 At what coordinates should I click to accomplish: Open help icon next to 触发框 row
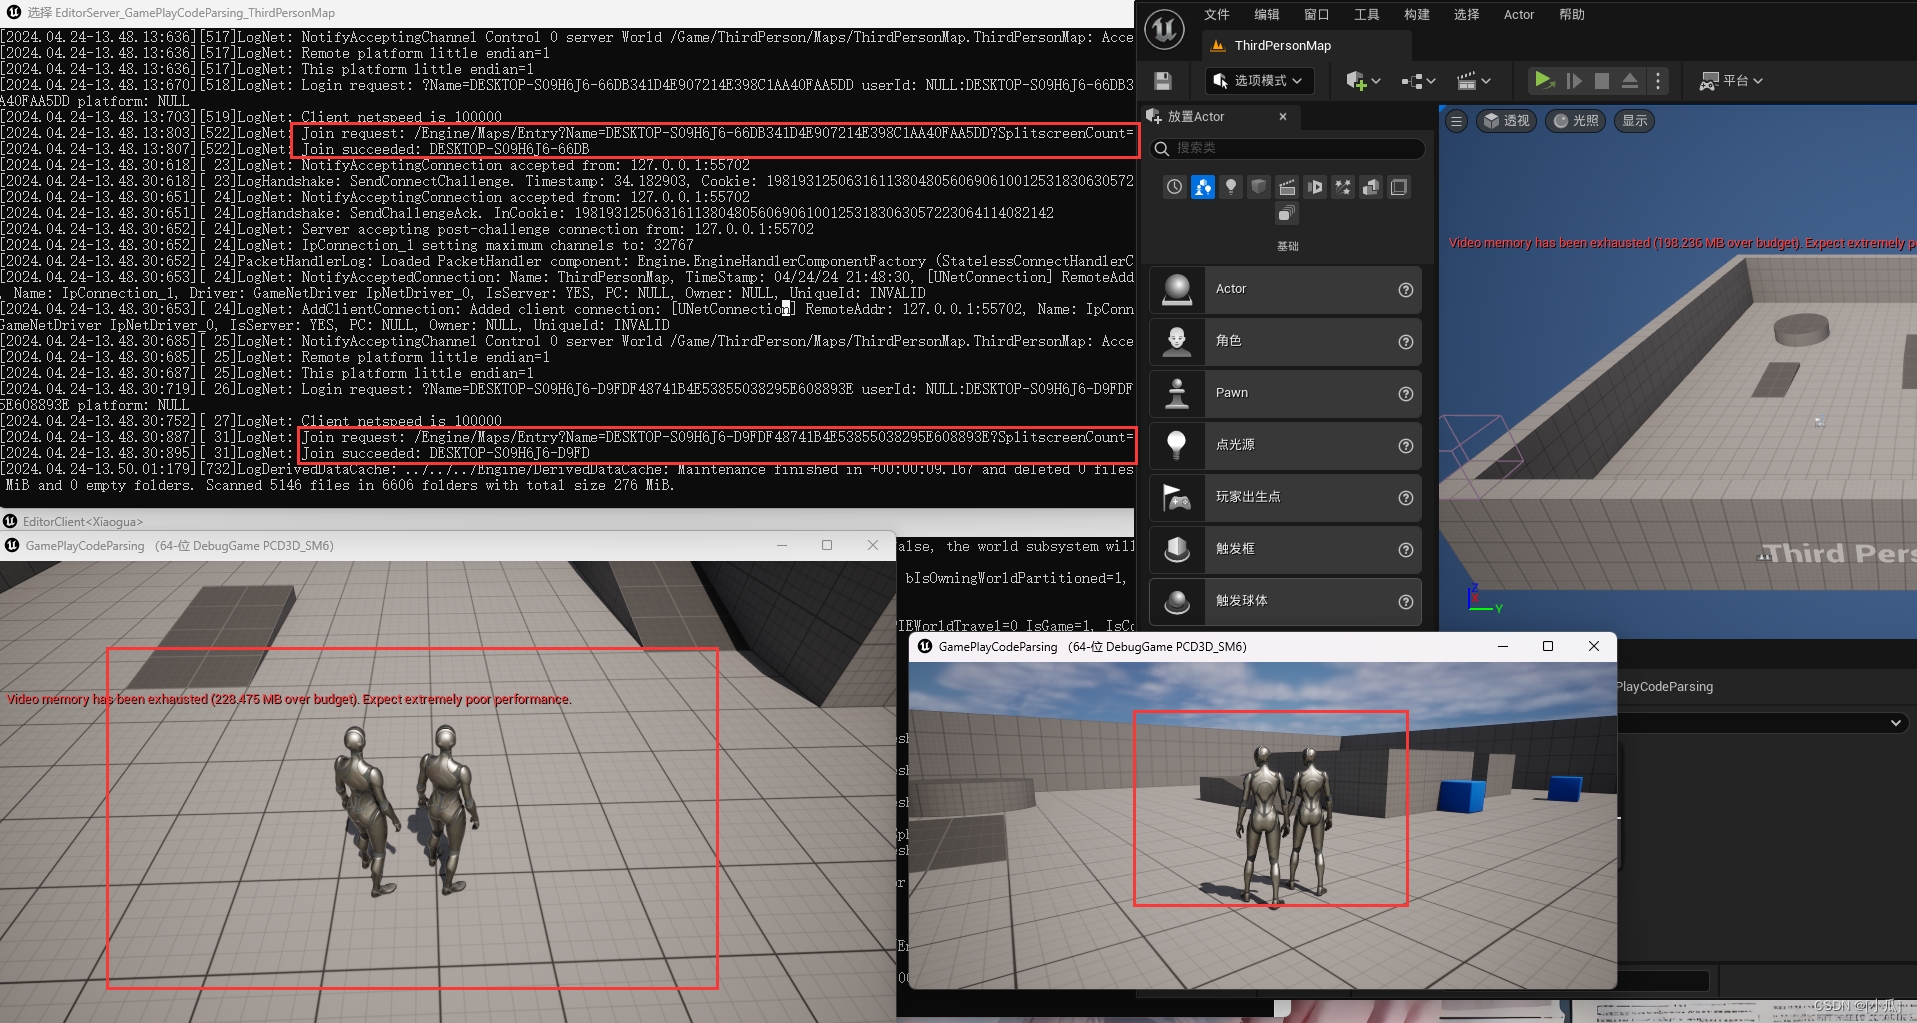(1406, 550)
